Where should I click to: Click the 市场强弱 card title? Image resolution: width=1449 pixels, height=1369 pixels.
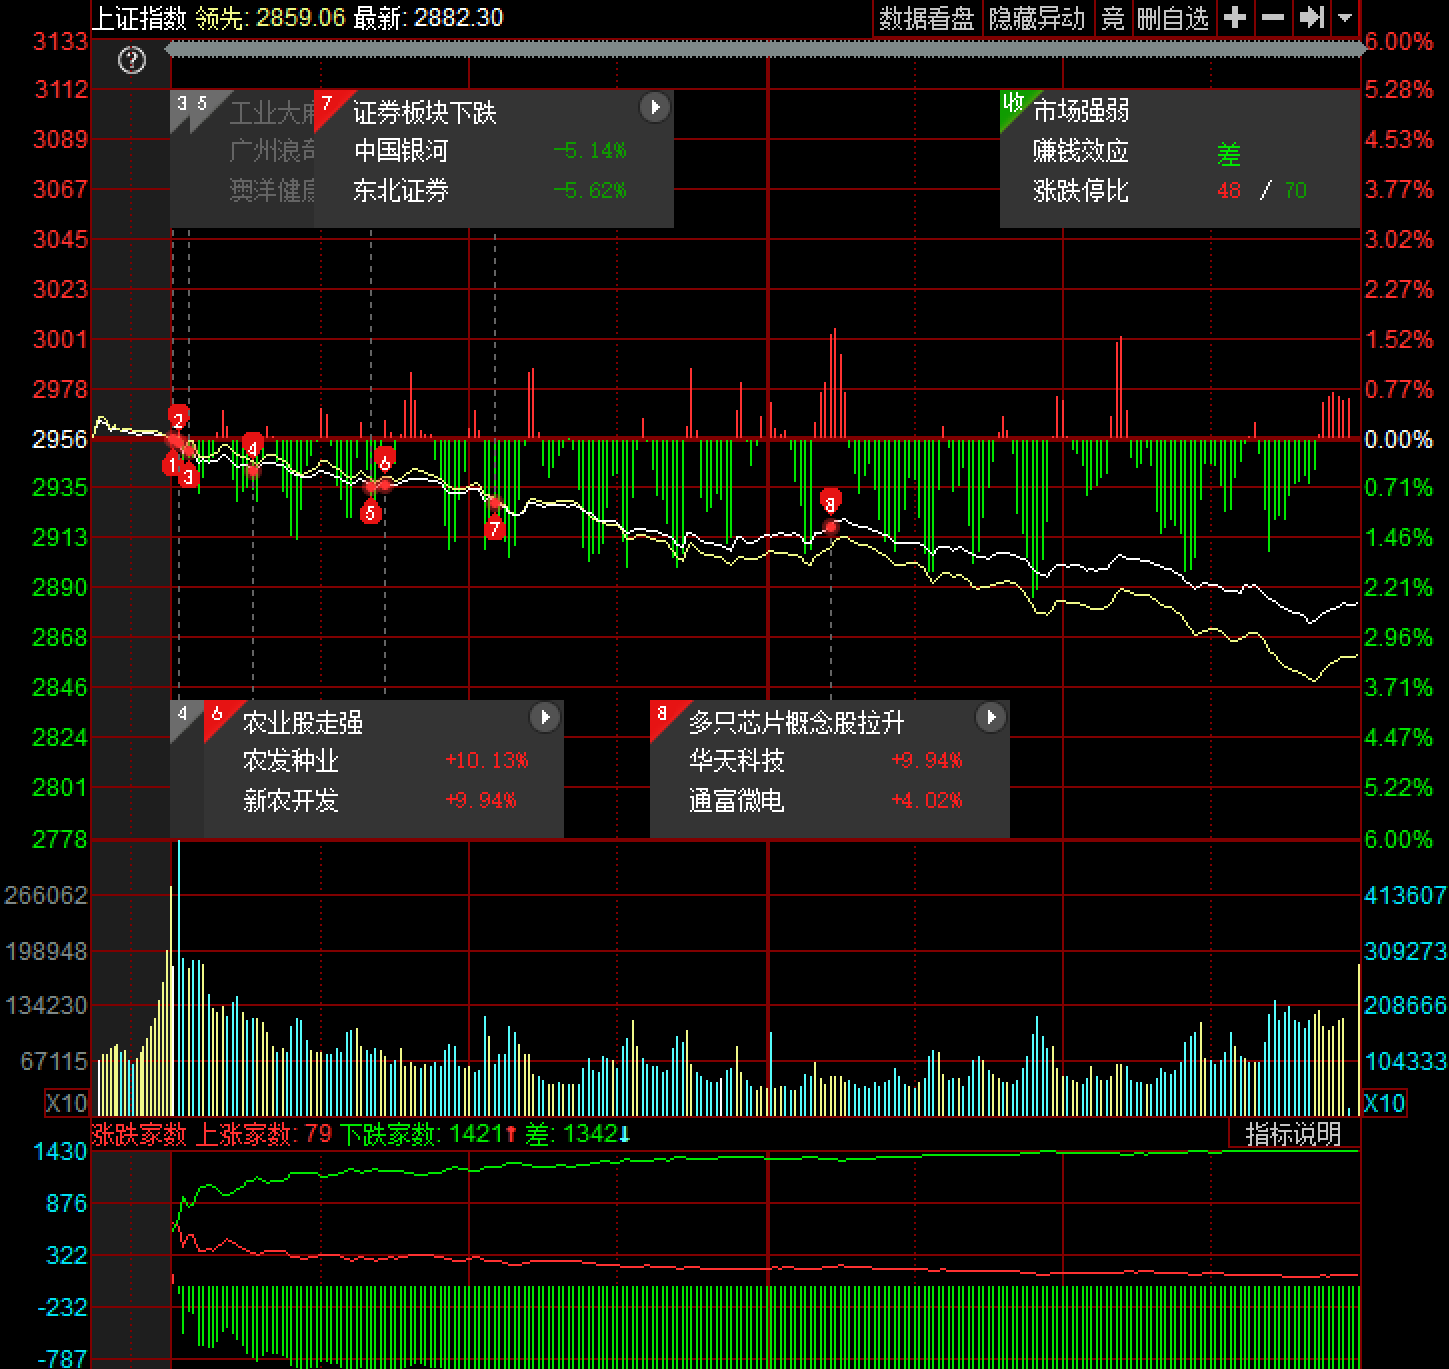(1081, 110)
